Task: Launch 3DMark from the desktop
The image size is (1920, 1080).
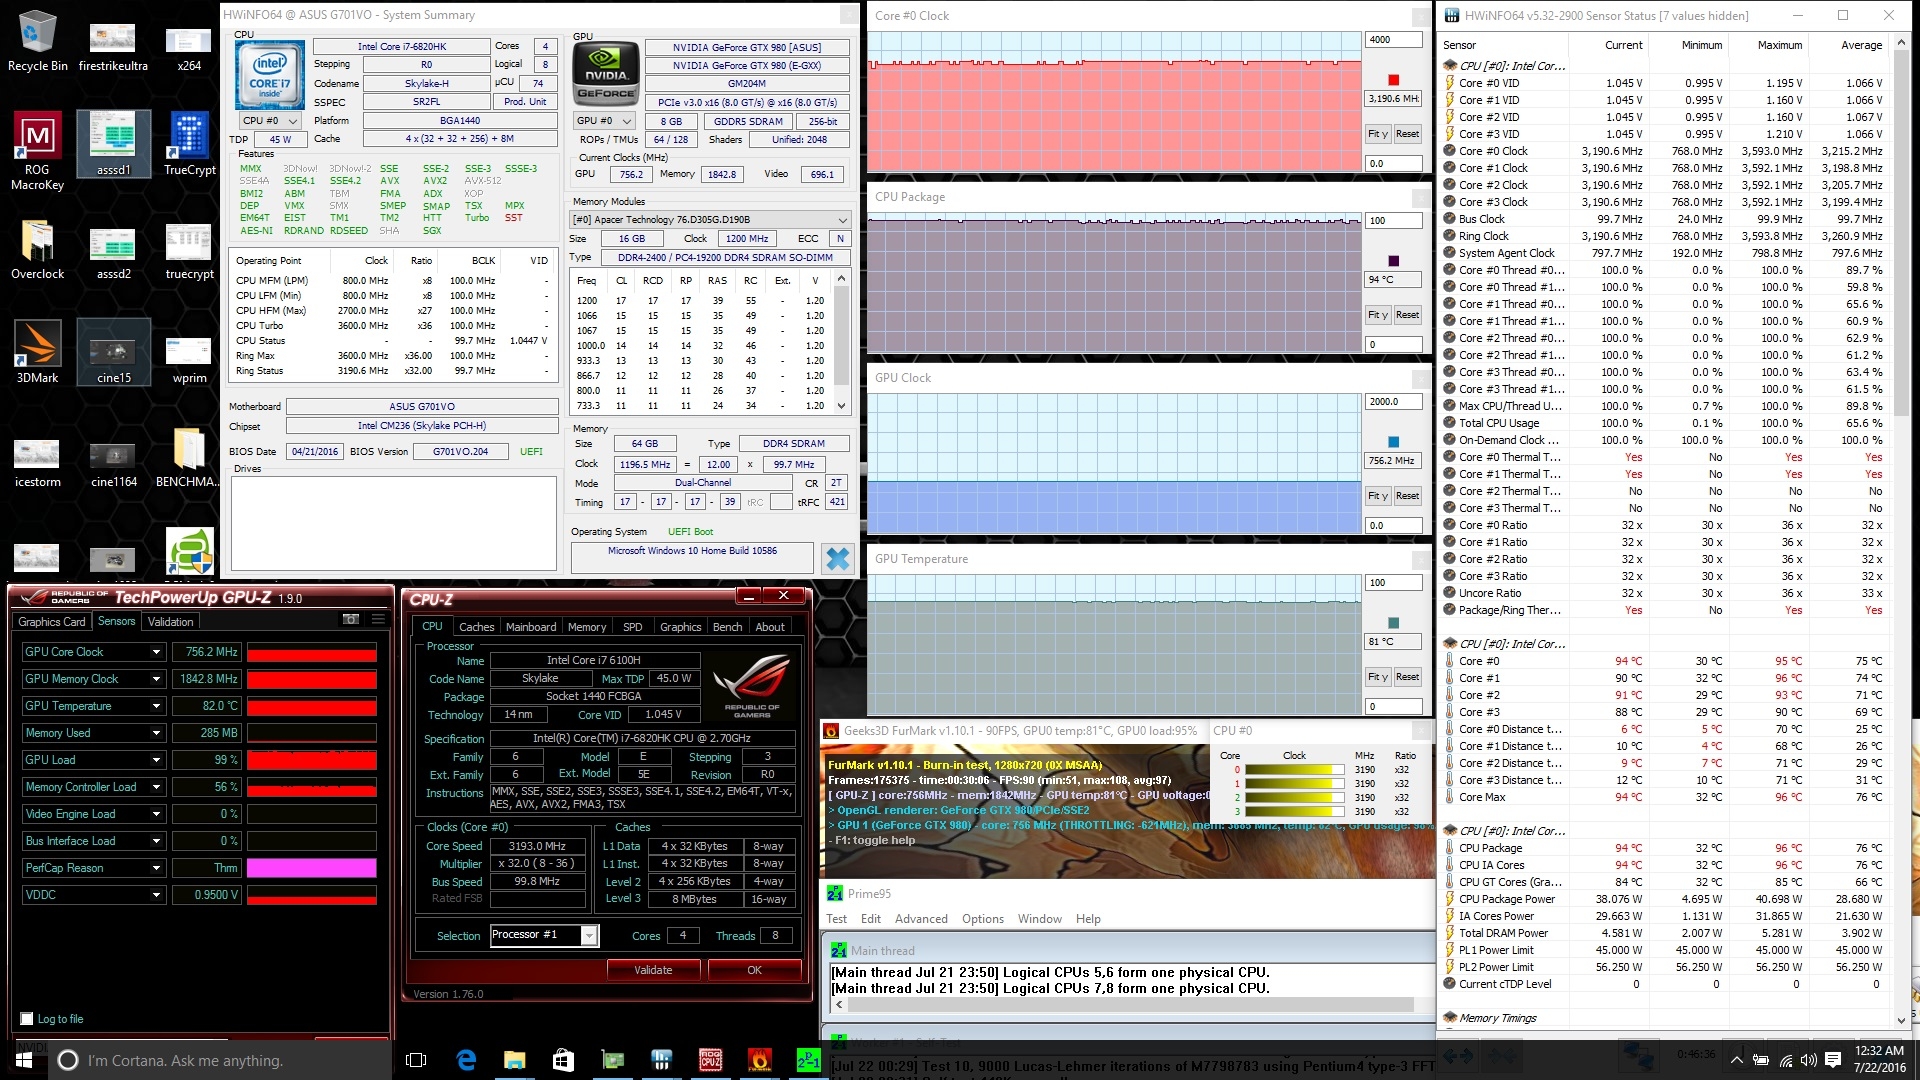Action: click(37, 353)
